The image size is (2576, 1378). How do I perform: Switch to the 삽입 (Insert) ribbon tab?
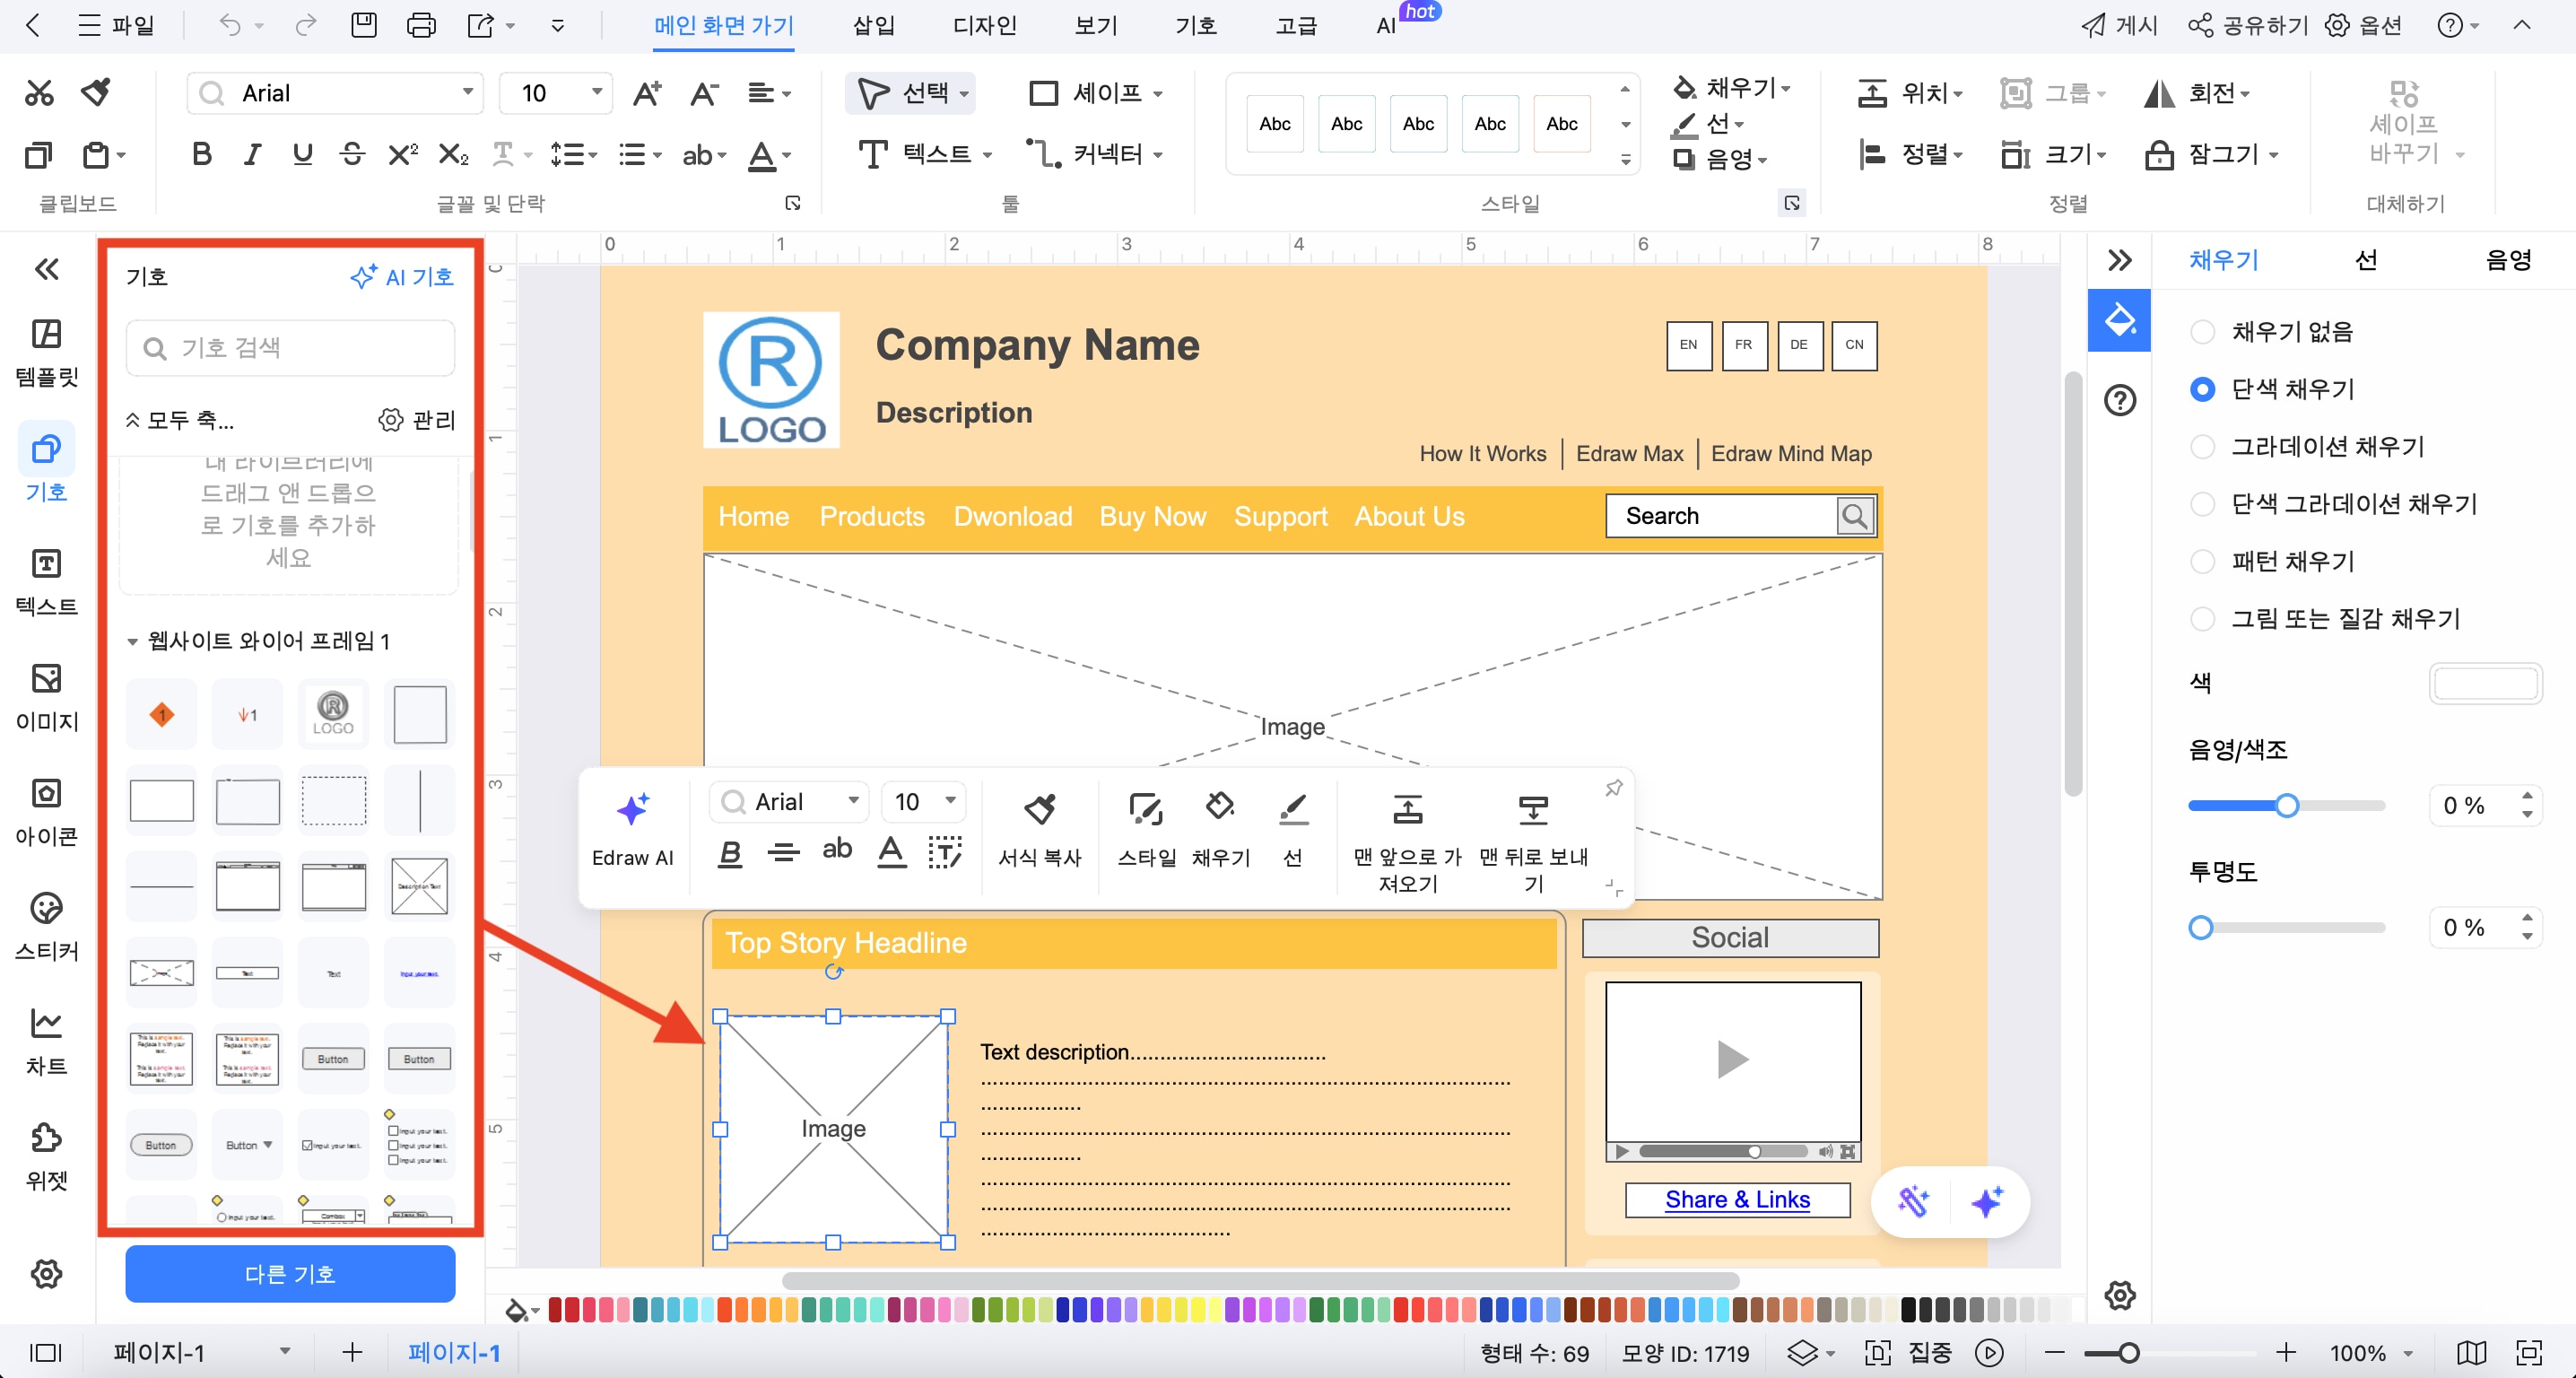pyautogui.click(x=873, y=25)
